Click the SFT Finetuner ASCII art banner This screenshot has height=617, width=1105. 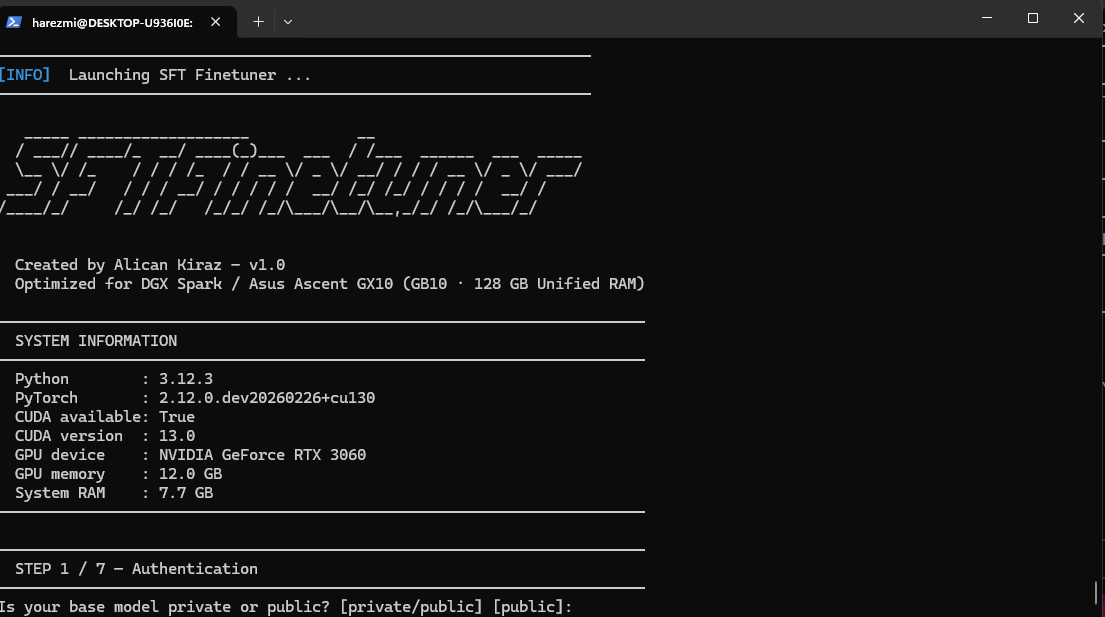[x=291, y=173]
